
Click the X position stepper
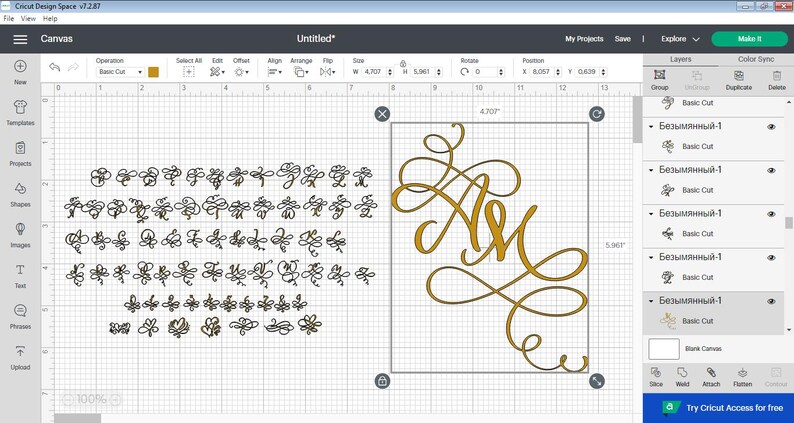pyautogui.click(x=558, y=72)
